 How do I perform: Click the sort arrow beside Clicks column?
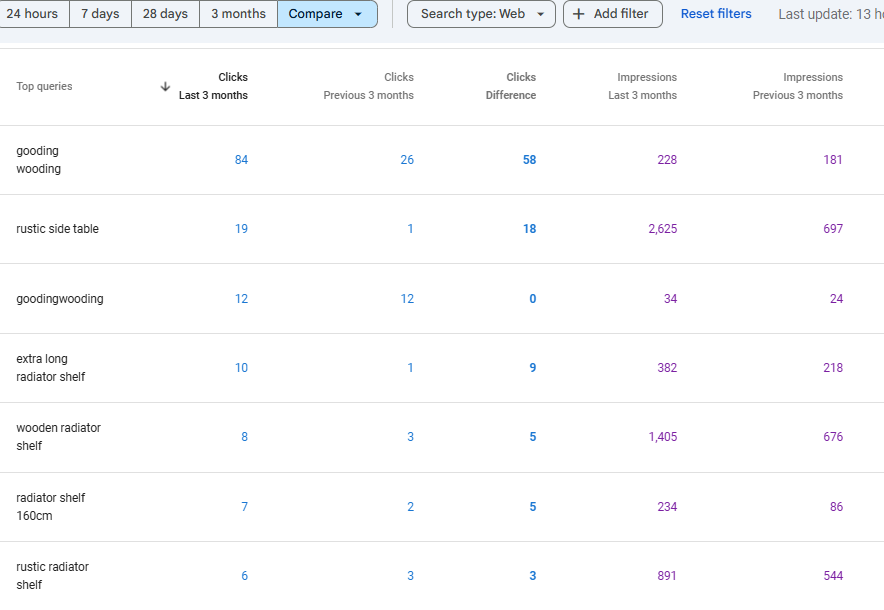click(x=165, y=87)
